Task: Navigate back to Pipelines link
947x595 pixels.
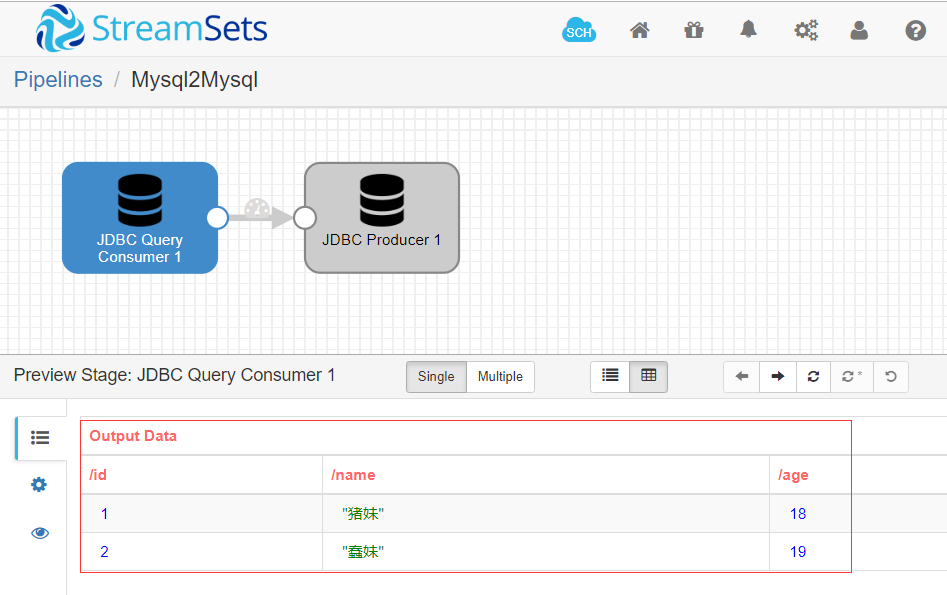Action: (58, 80)
